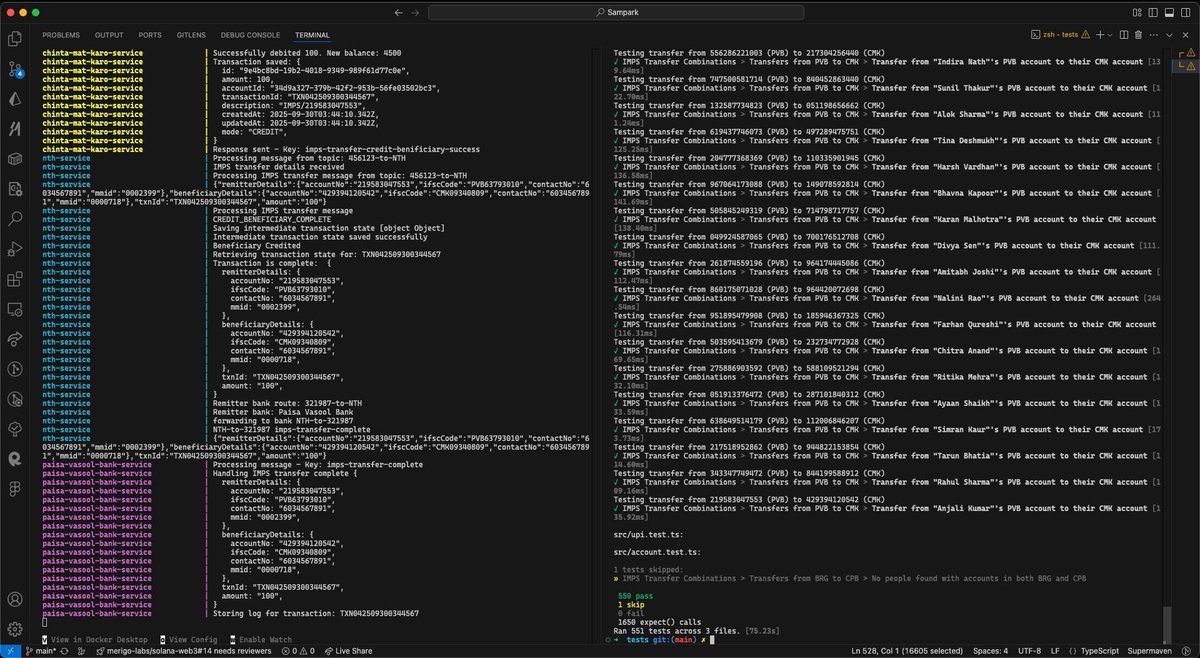Click the new terminal plus icon
Viewport: 1200px width, 658px height.
1098,34
